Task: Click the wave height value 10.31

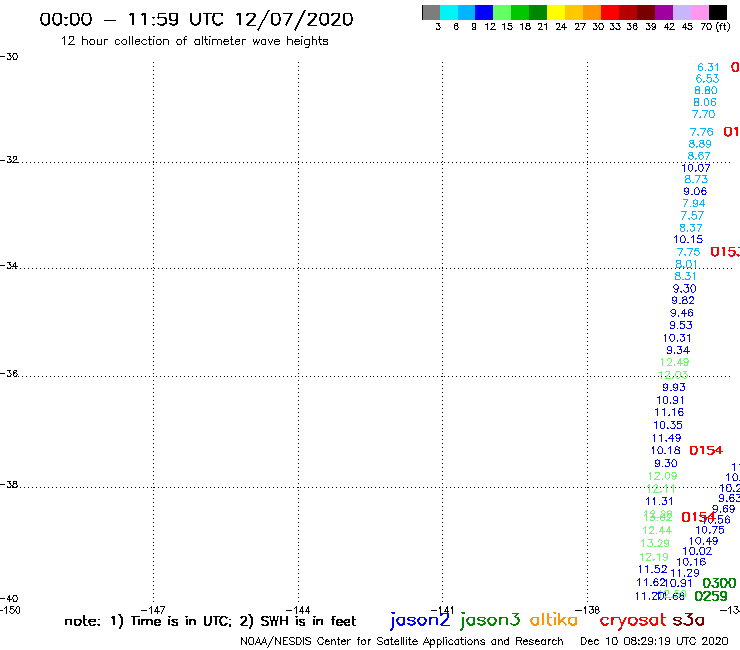Action: click(x=677, y=338)
